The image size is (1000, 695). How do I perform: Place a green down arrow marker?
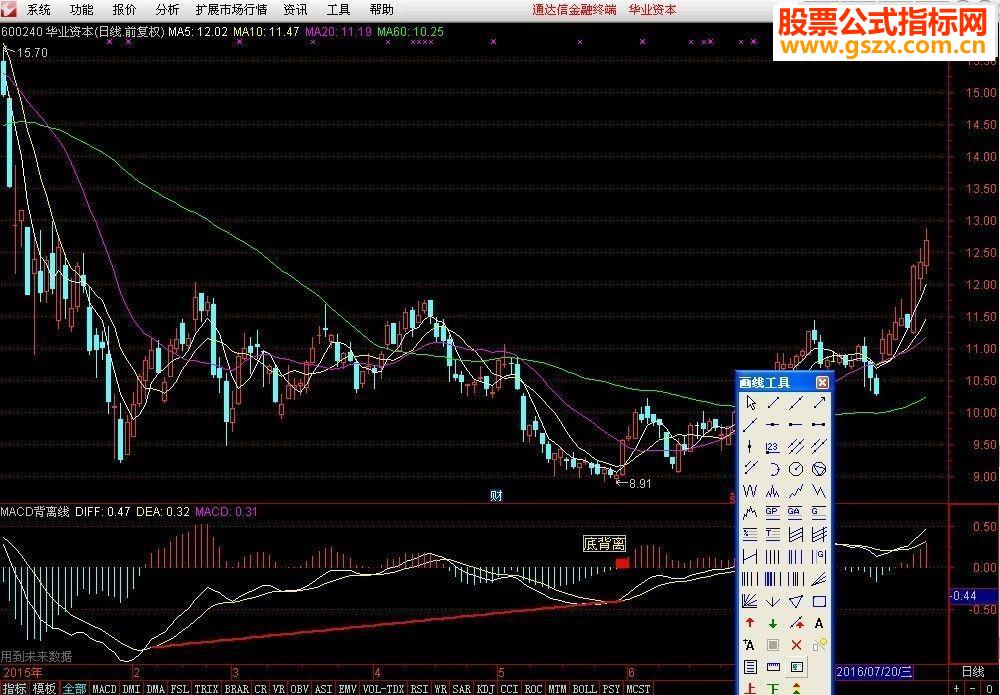point(773,623)
